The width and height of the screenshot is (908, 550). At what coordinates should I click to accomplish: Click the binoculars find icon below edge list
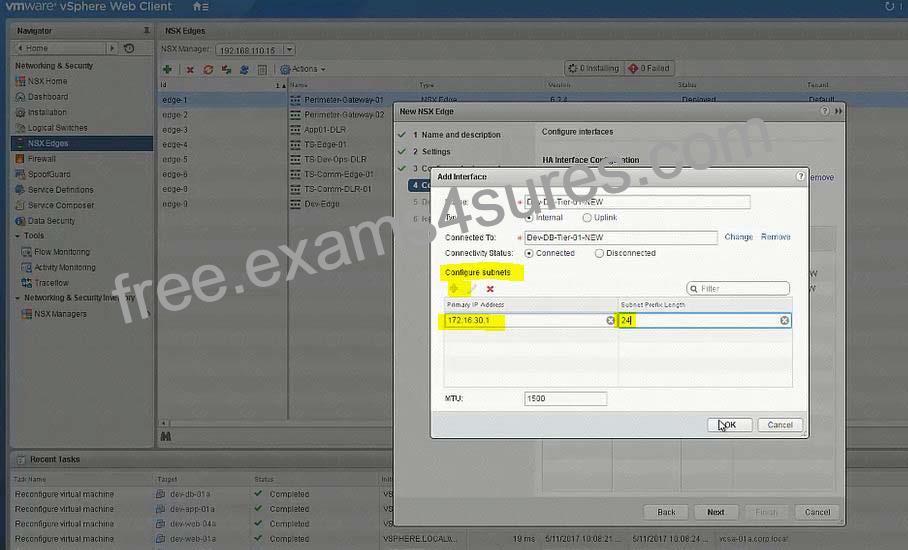(x=166, y=436)
